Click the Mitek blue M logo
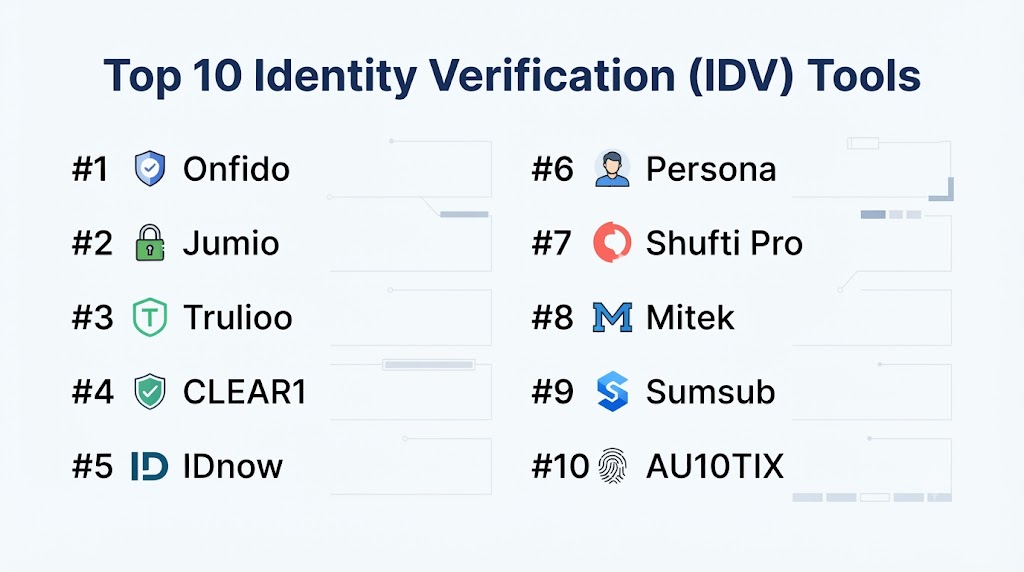This screenshot has height=572, width=1024. pos(612,317)
